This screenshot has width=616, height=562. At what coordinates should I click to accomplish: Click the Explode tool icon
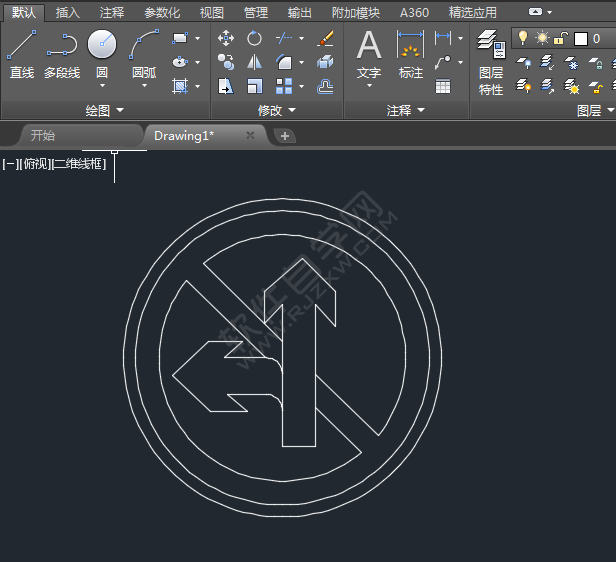pyautogui.click(x=325, y=62)
